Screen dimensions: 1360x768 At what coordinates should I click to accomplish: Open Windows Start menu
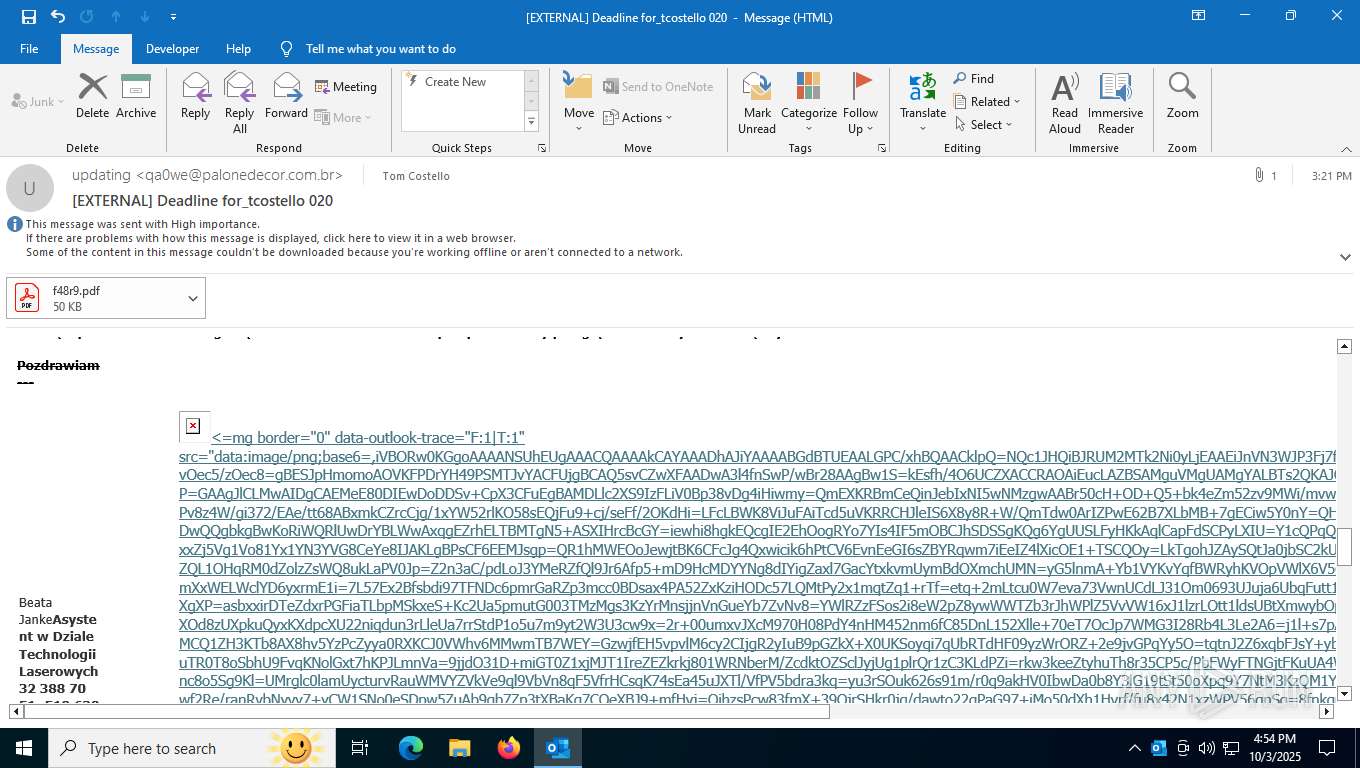[24, 748]
